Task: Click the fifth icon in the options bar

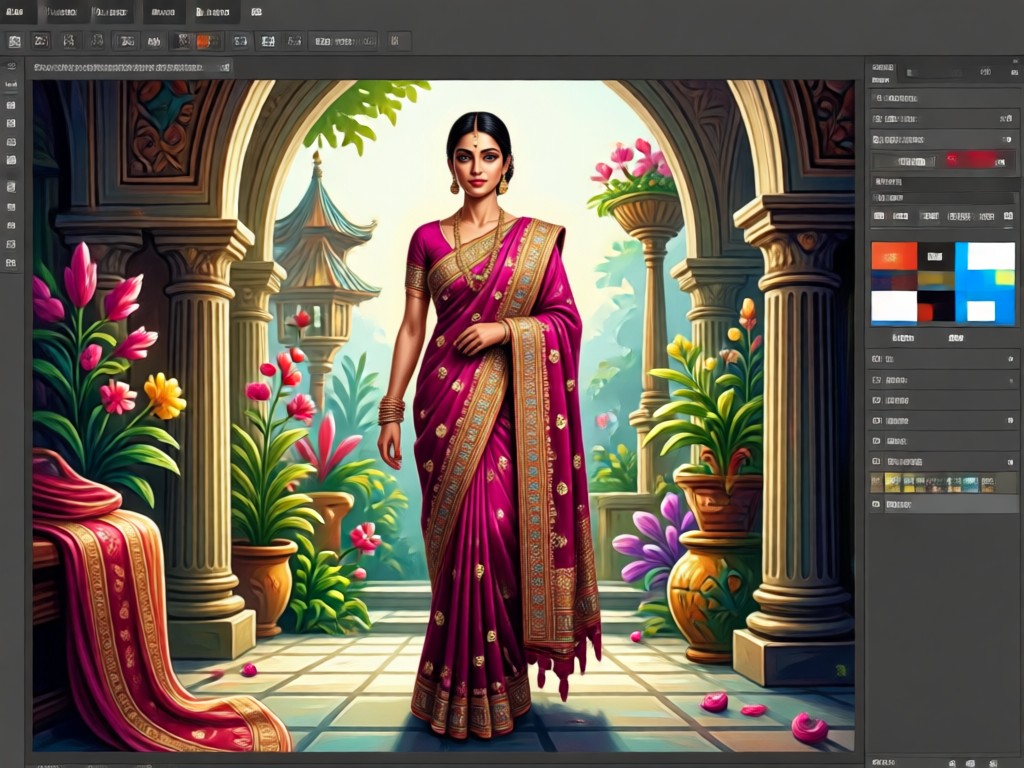Action: click(x=126, y=41)
